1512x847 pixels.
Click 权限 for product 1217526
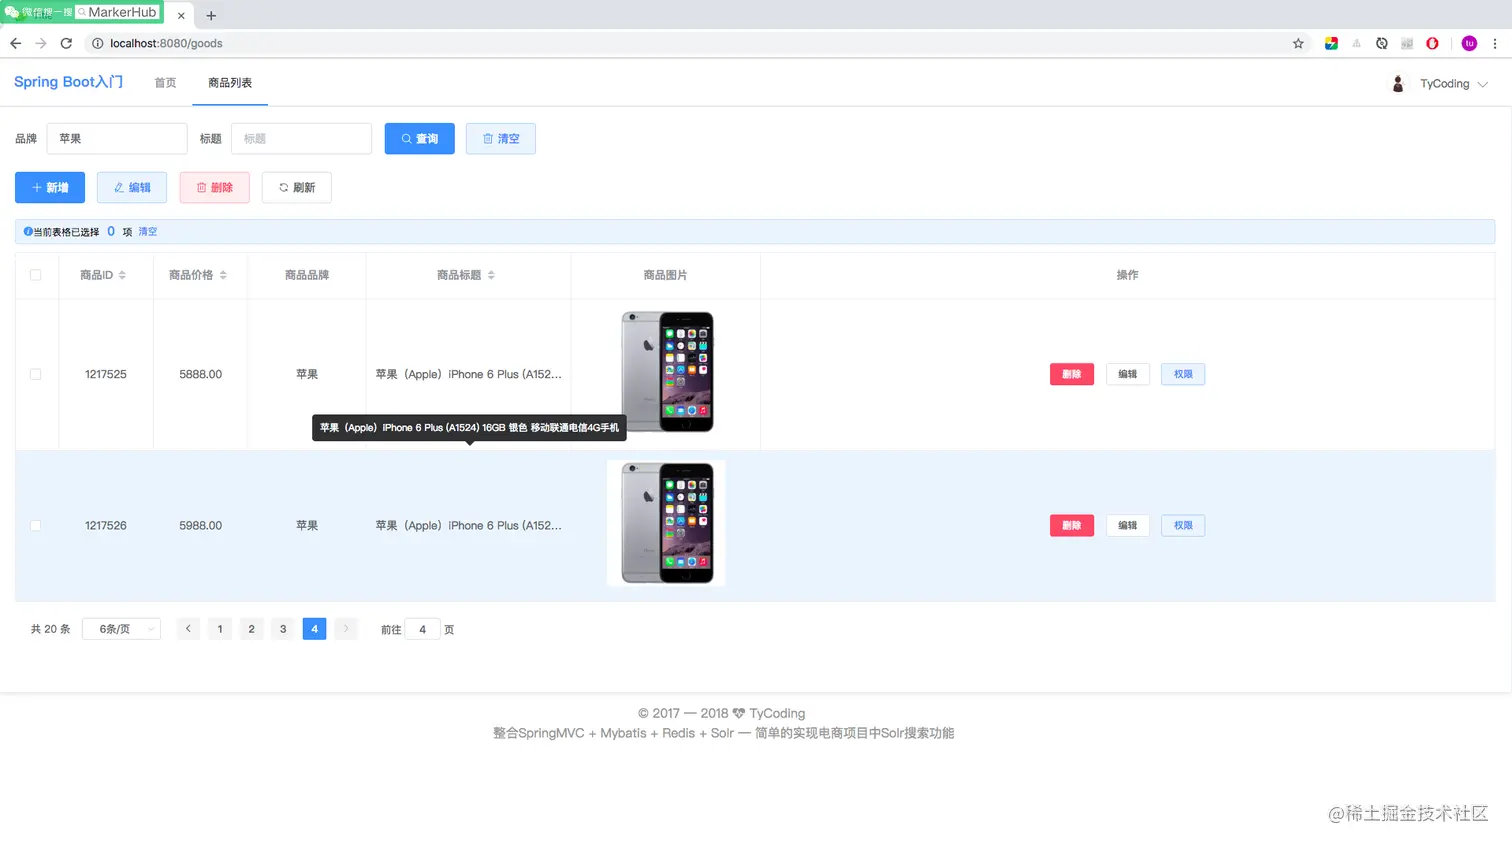click(1183, 525)
